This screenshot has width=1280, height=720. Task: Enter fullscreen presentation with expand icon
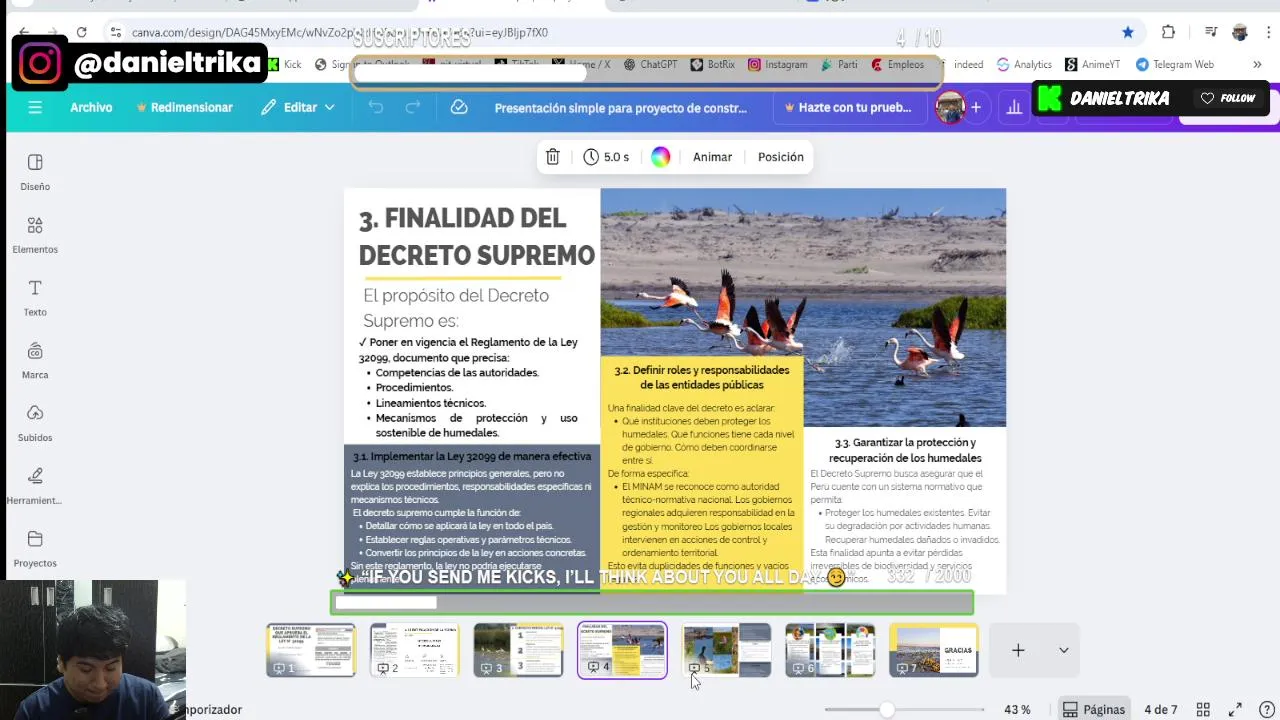1235,710
